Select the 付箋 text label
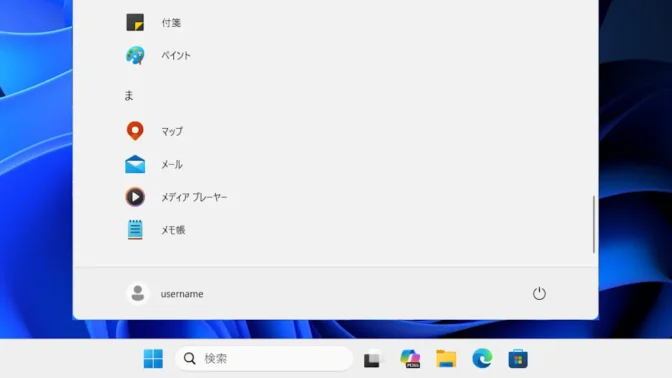This screenshot has width=672, height=378. [171, 23]
